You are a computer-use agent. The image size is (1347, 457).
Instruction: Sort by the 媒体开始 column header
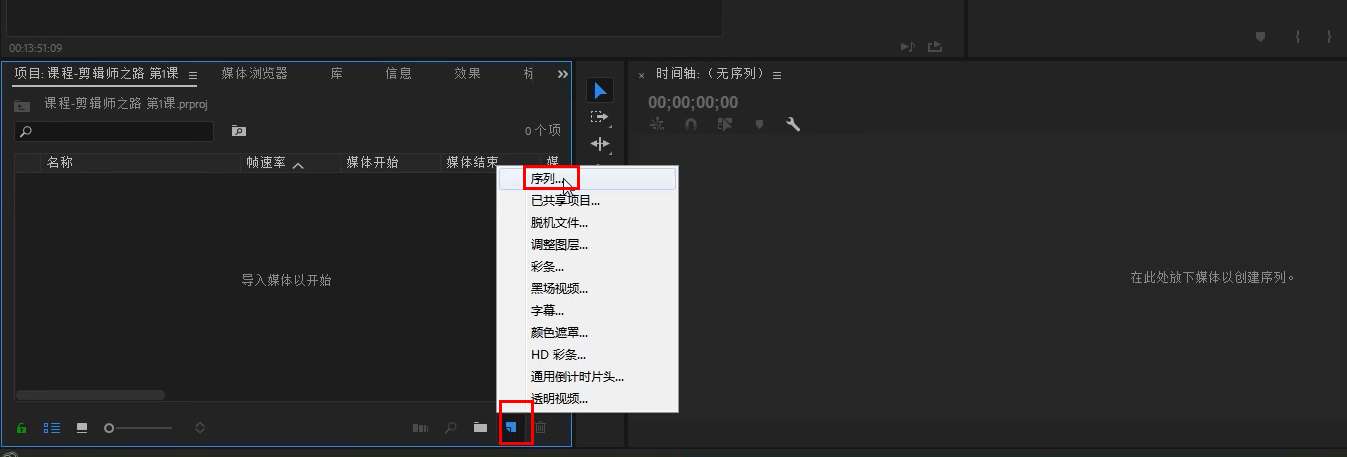pyautogui.click(x=372, y=163)
